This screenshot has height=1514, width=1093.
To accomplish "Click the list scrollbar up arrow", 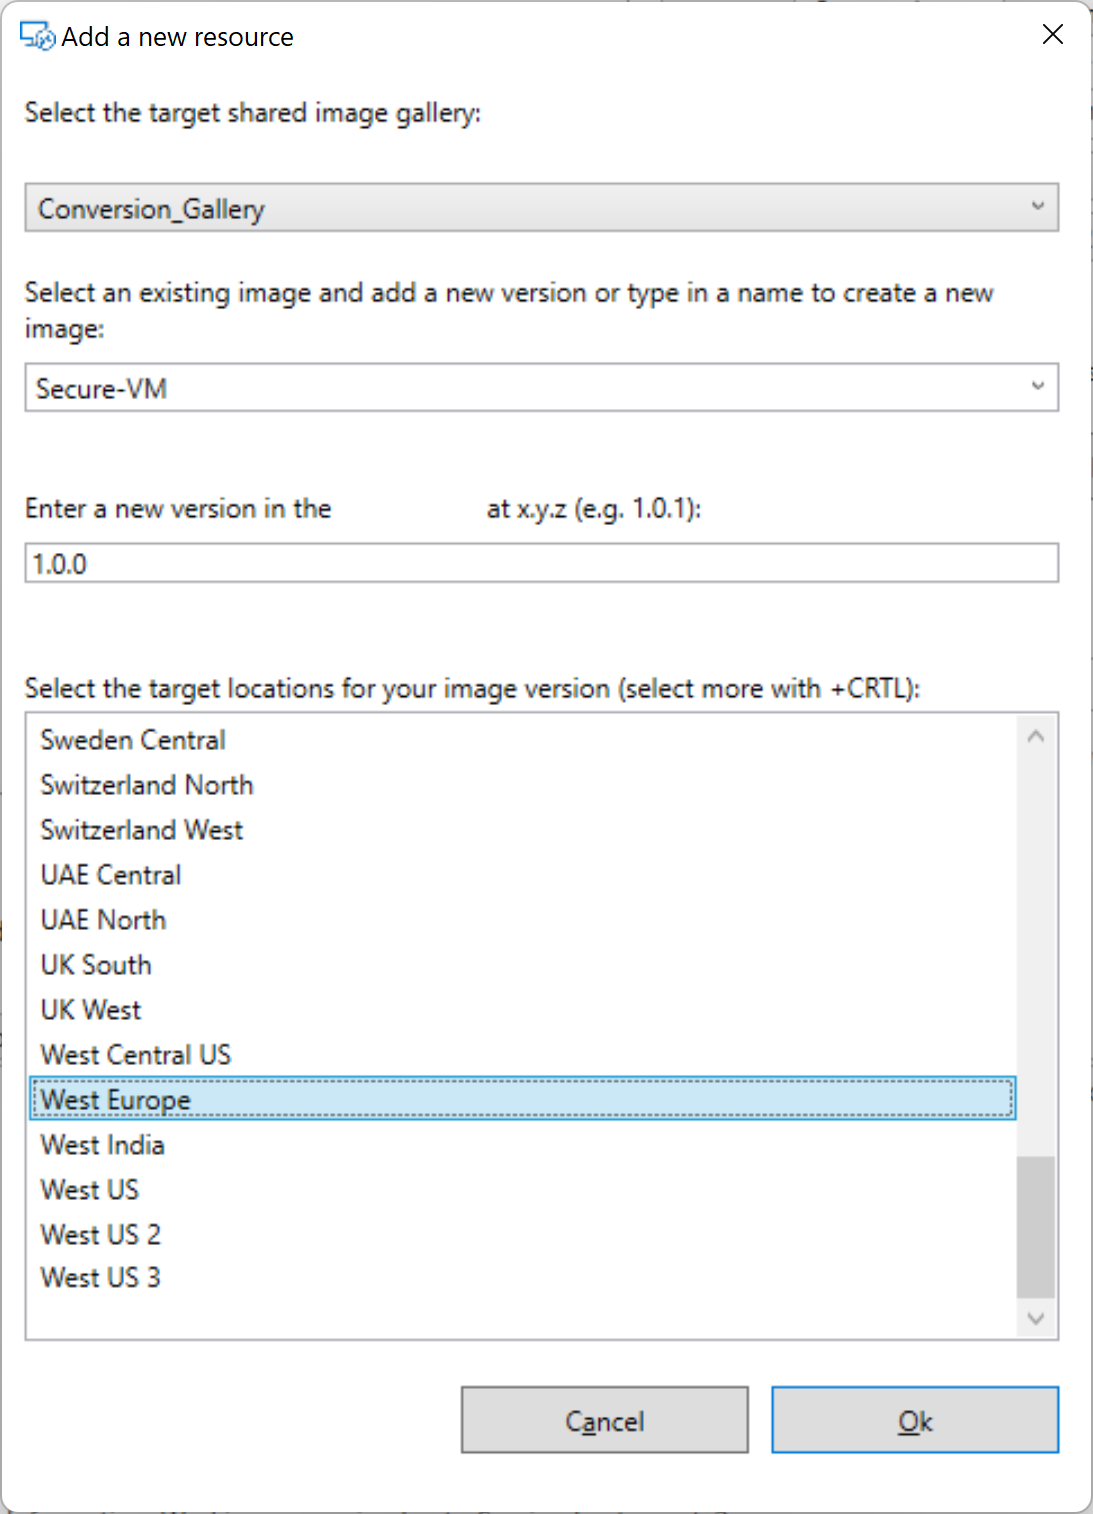I will (x=1036, y=737).
